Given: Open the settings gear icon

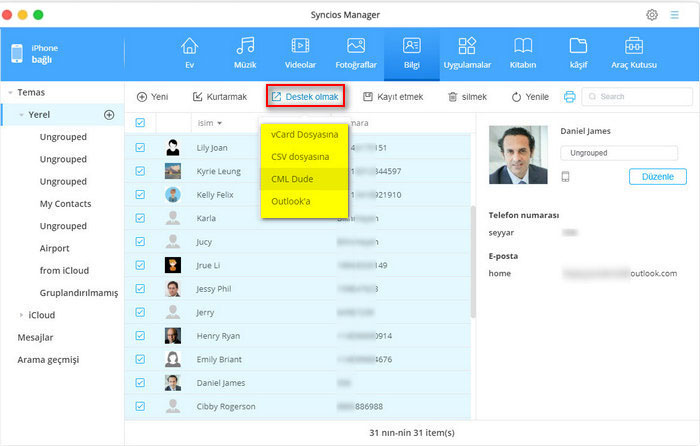Looking at the screenshot, I should tap(652, 15).
